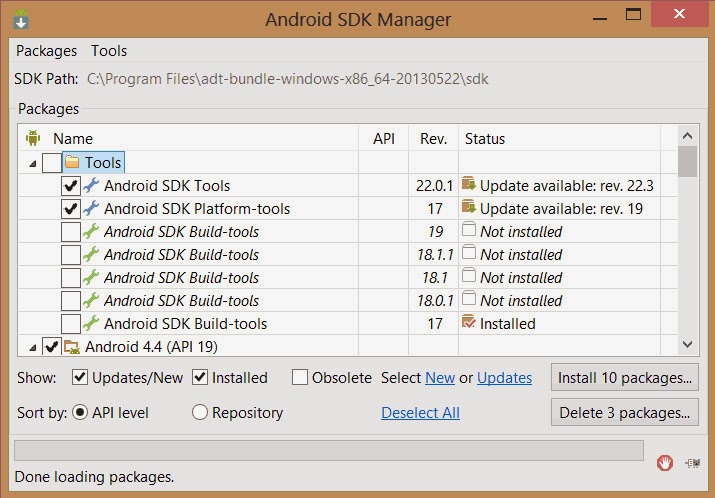The height and width of the screenshot is (498, 715).
Task: Click the Deselect All link
Action: pos(420,412)
